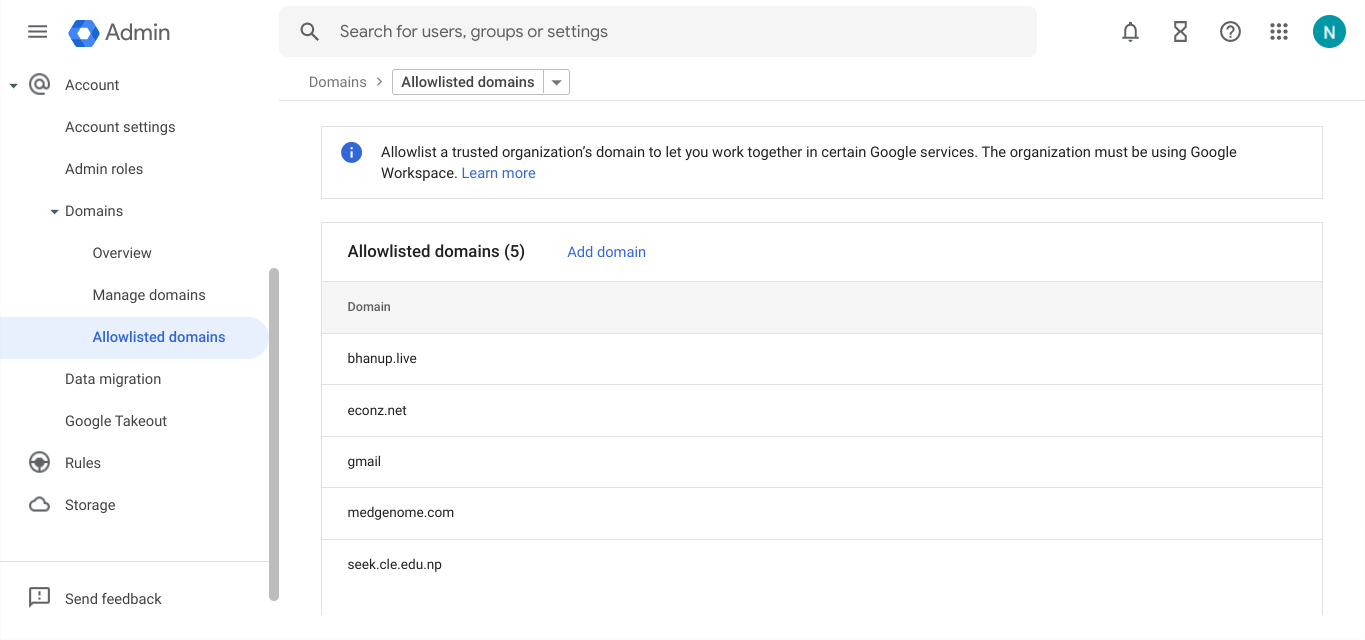Open the Storage sidebar item

point(90,505)
